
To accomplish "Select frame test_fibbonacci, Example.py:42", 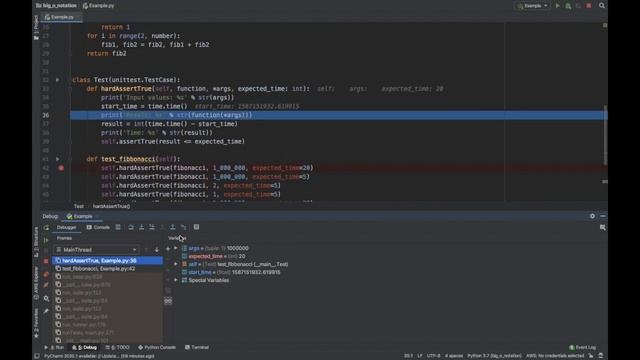I will 108,269.
